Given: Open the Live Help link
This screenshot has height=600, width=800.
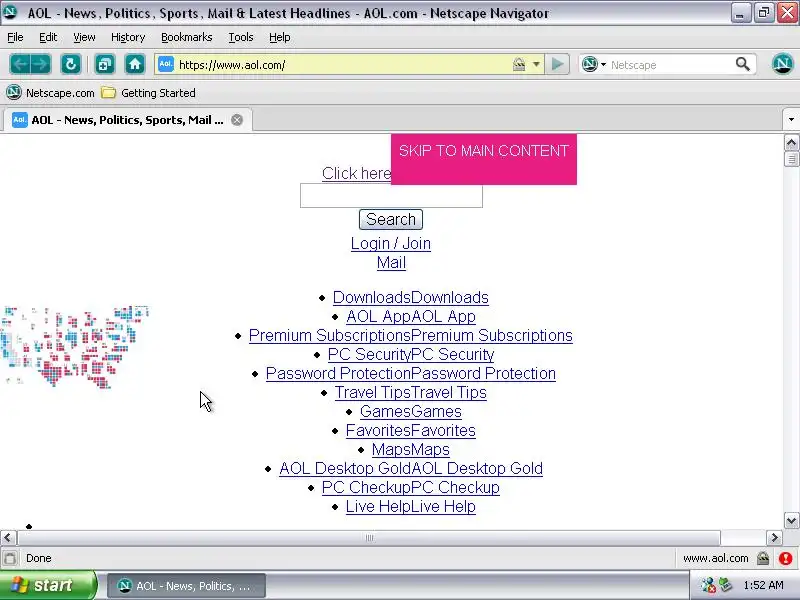Looking at the screenshot, I should pos(411,506).
